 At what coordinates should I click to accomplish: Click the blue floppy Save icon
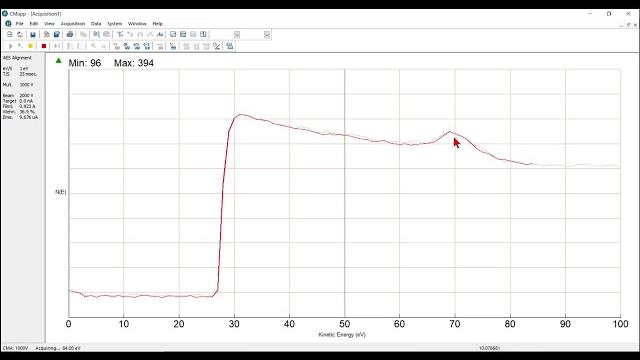[x=33, y=35]
